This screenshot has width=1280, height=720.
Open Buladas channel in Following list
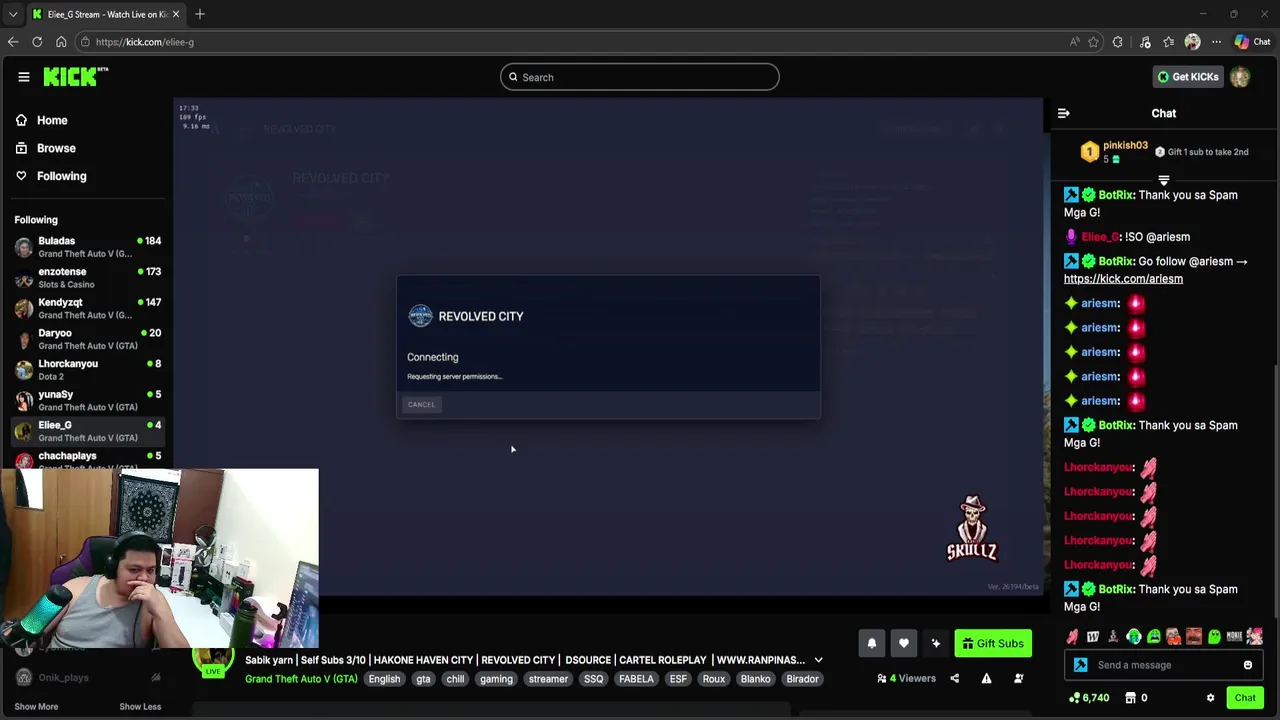click(88, 247)
